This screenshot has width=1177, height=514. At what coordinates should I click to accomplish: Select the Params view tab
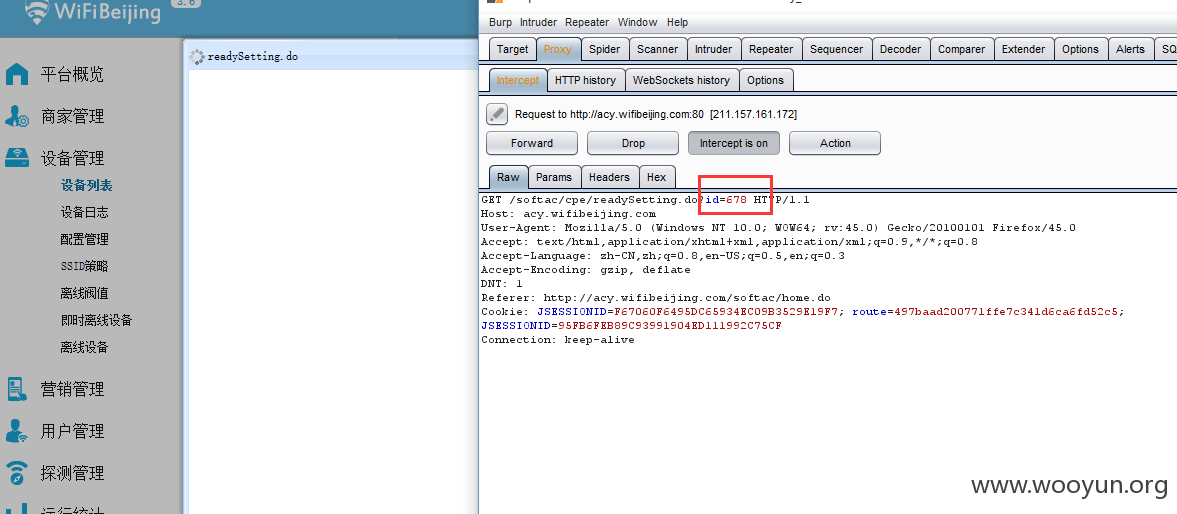554,178
